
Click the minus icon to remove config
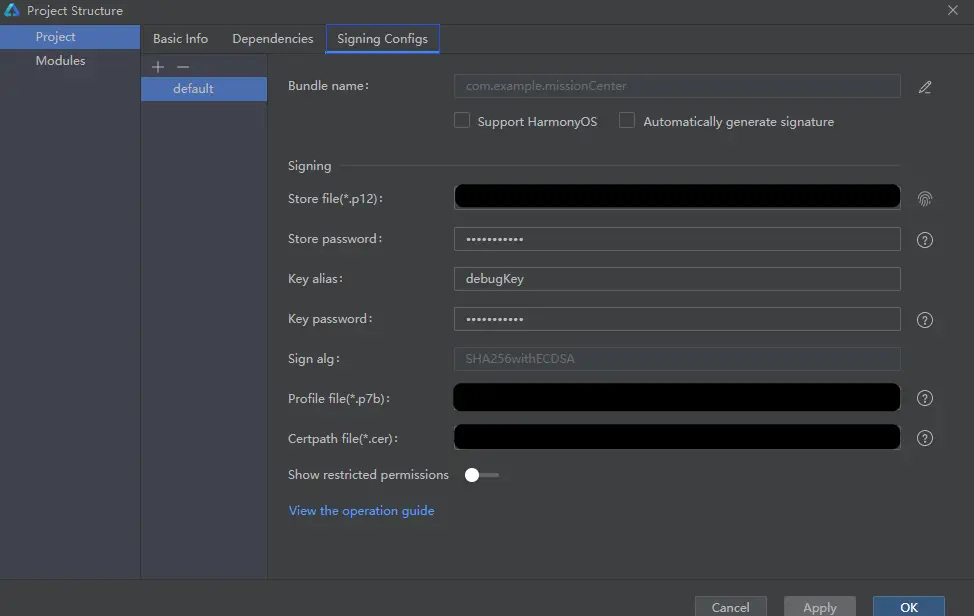point(182,67)
